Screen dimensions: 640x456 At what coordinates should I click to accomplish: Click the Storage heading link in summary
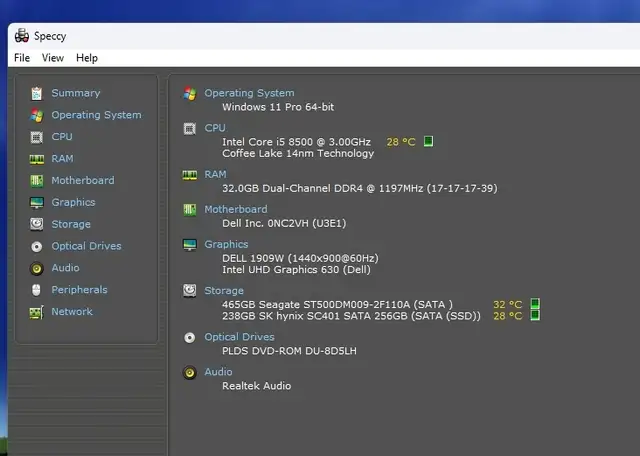[224, 290]
